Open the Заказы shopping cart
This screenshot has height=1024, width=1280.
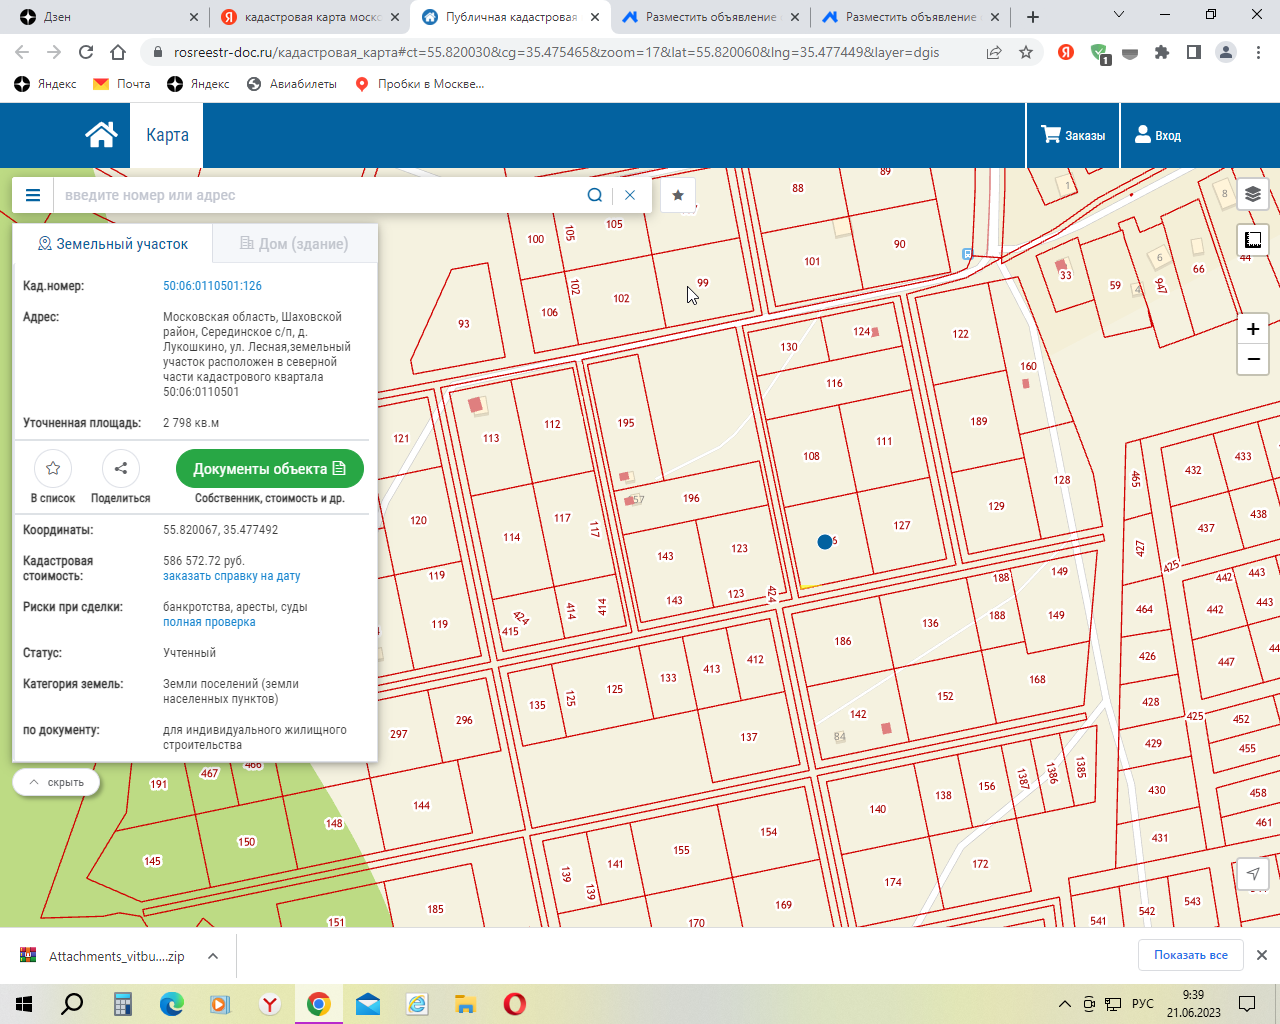pos(1073,135)
